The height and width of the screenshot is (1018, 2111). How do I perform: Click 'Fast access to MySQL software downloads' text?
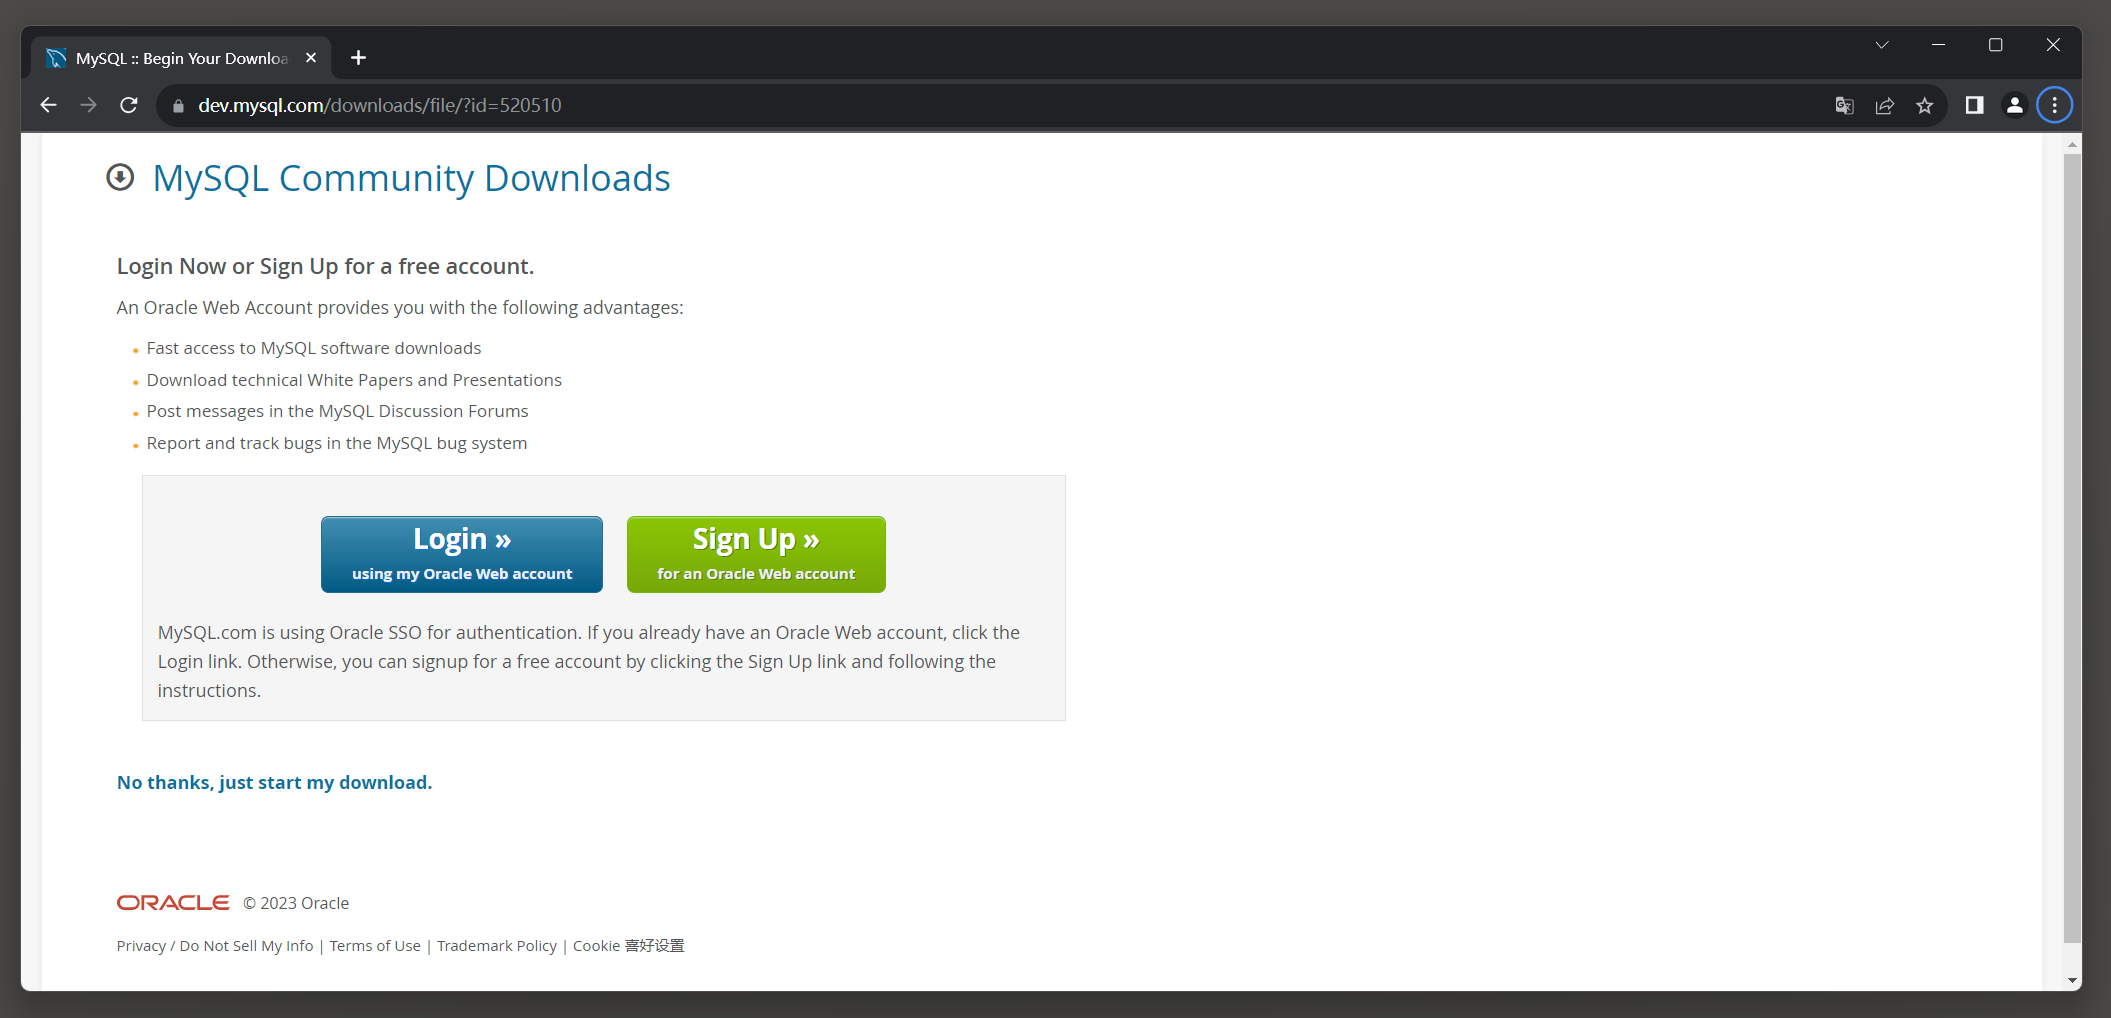(x=314, y=348)
